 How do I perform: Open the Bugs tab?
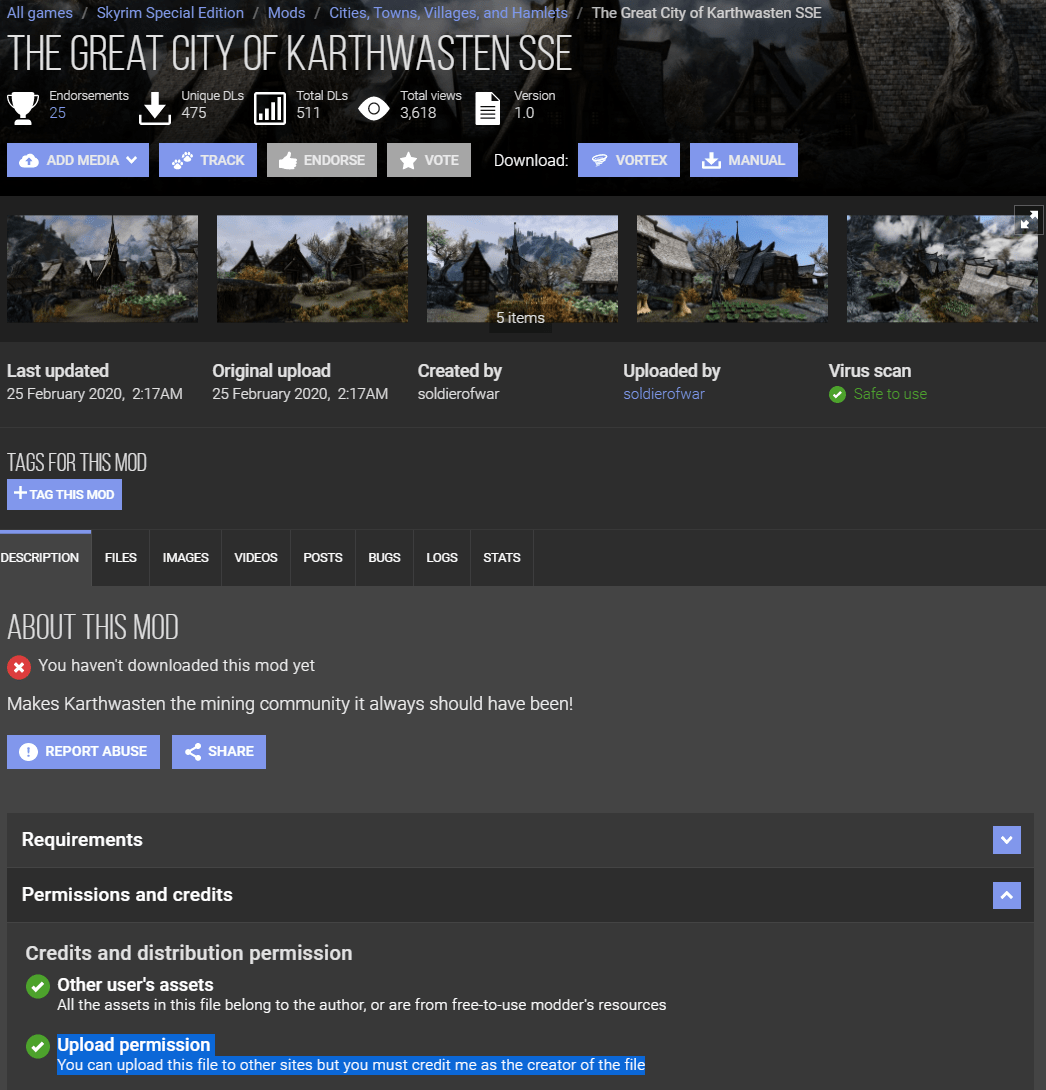pos(384,558)
